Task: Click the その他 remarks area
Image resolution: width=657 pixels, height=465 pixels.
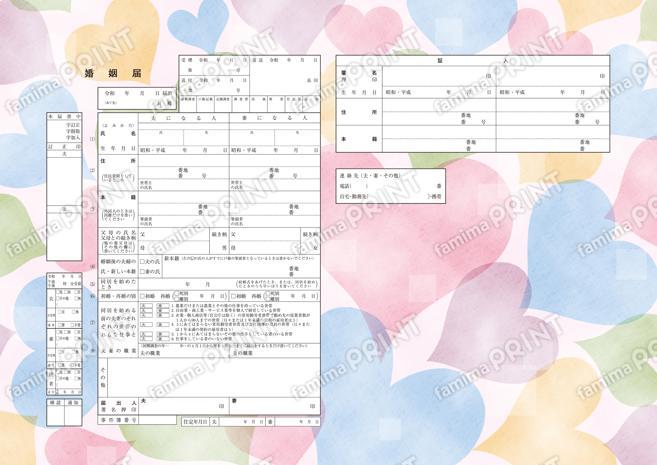Action: (214, 377)
